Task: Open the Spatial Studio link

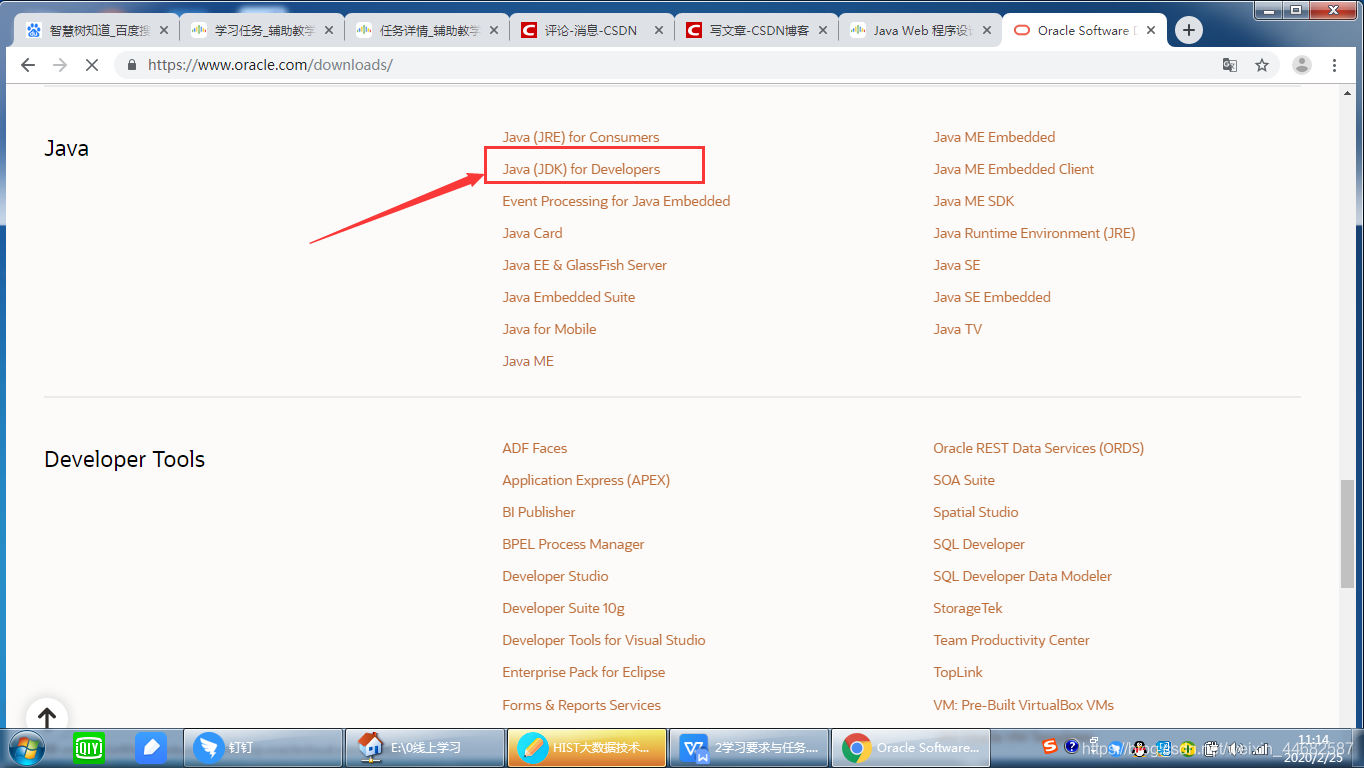Action: click(x=975, y=512)
